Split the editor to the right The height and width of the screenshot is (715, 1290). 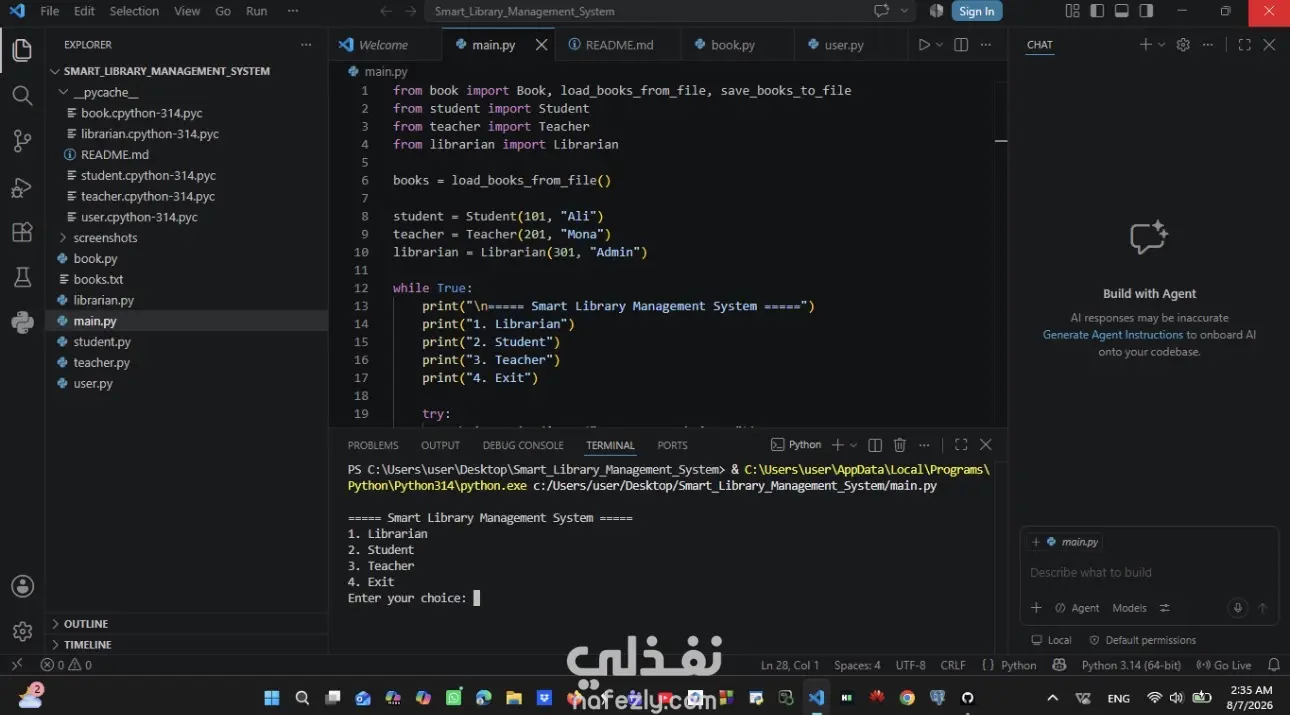[x=961, y=45]
